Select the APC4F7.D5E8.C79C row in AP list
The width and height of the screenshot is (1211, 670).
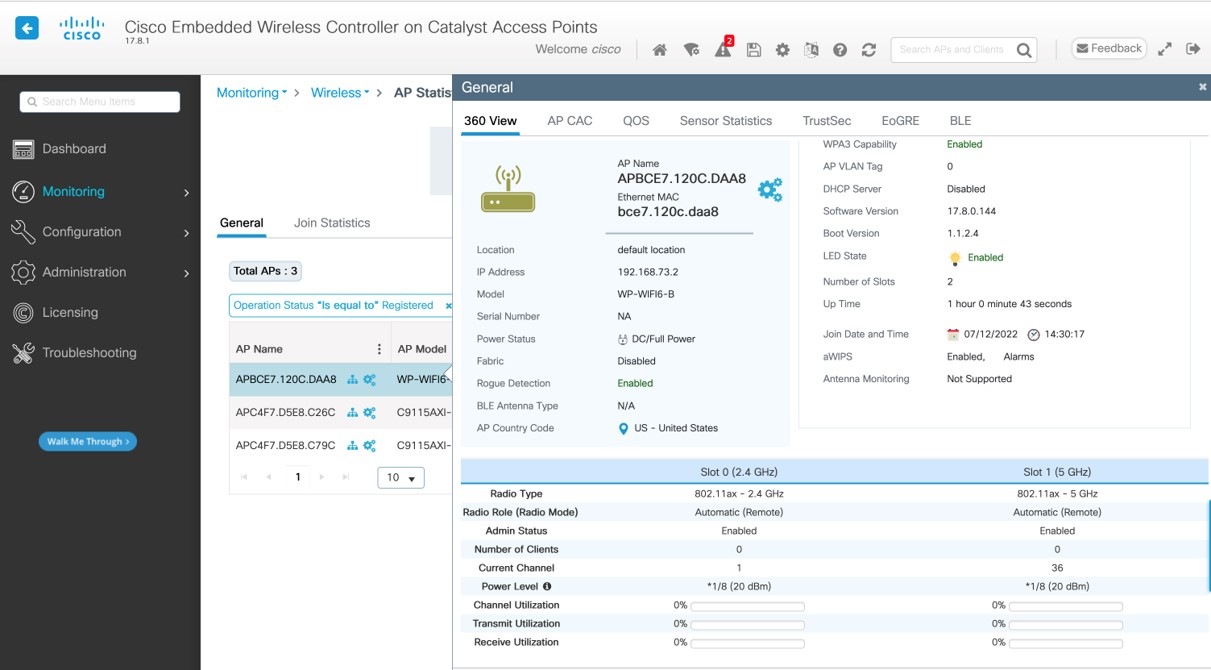tap(285, 445)
